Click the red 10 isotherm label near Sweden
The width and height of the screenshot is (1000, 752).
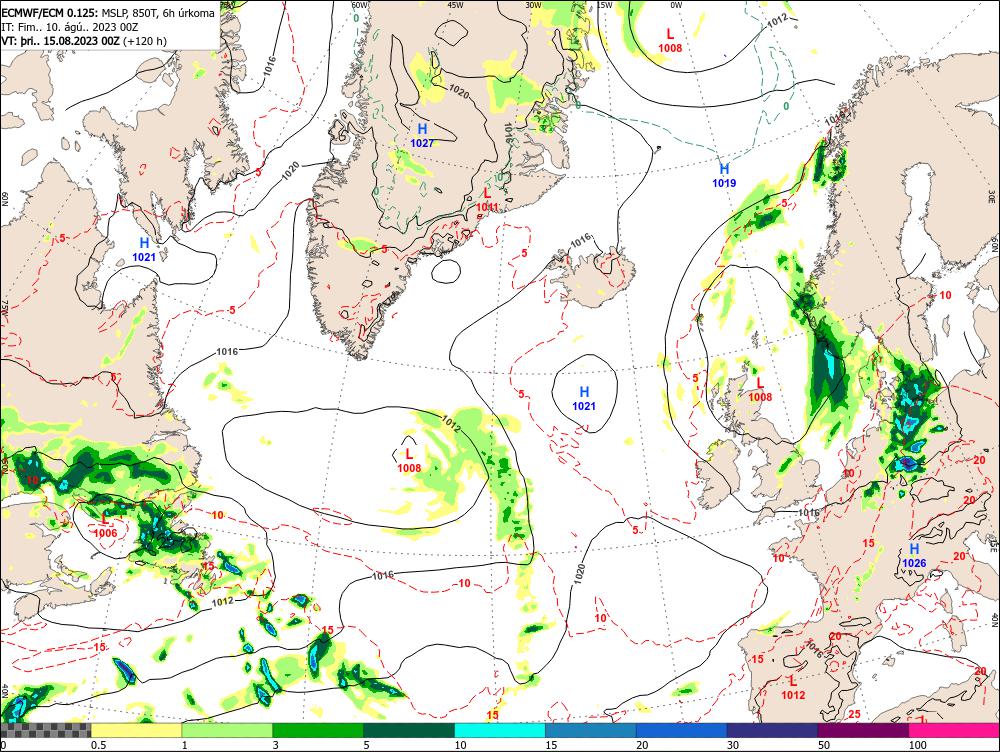click(x=945, y=295)
